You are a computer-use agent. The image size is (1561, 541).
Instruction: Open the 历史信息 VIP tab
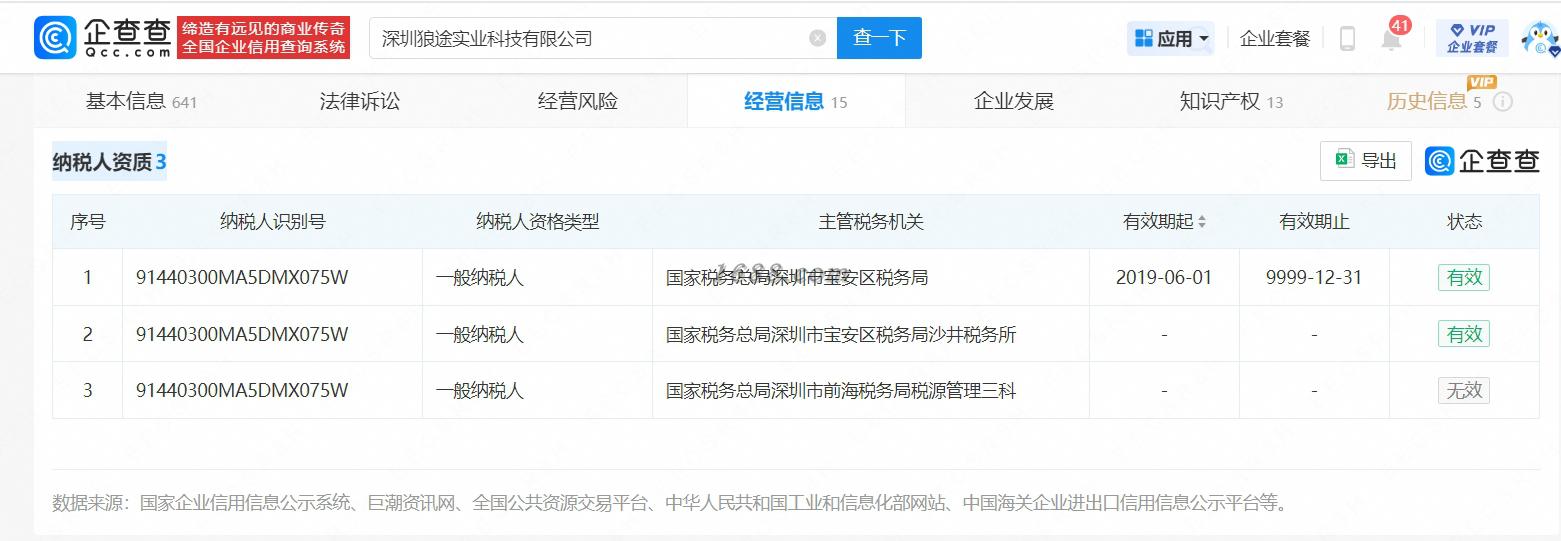(x=1434, y=101)
